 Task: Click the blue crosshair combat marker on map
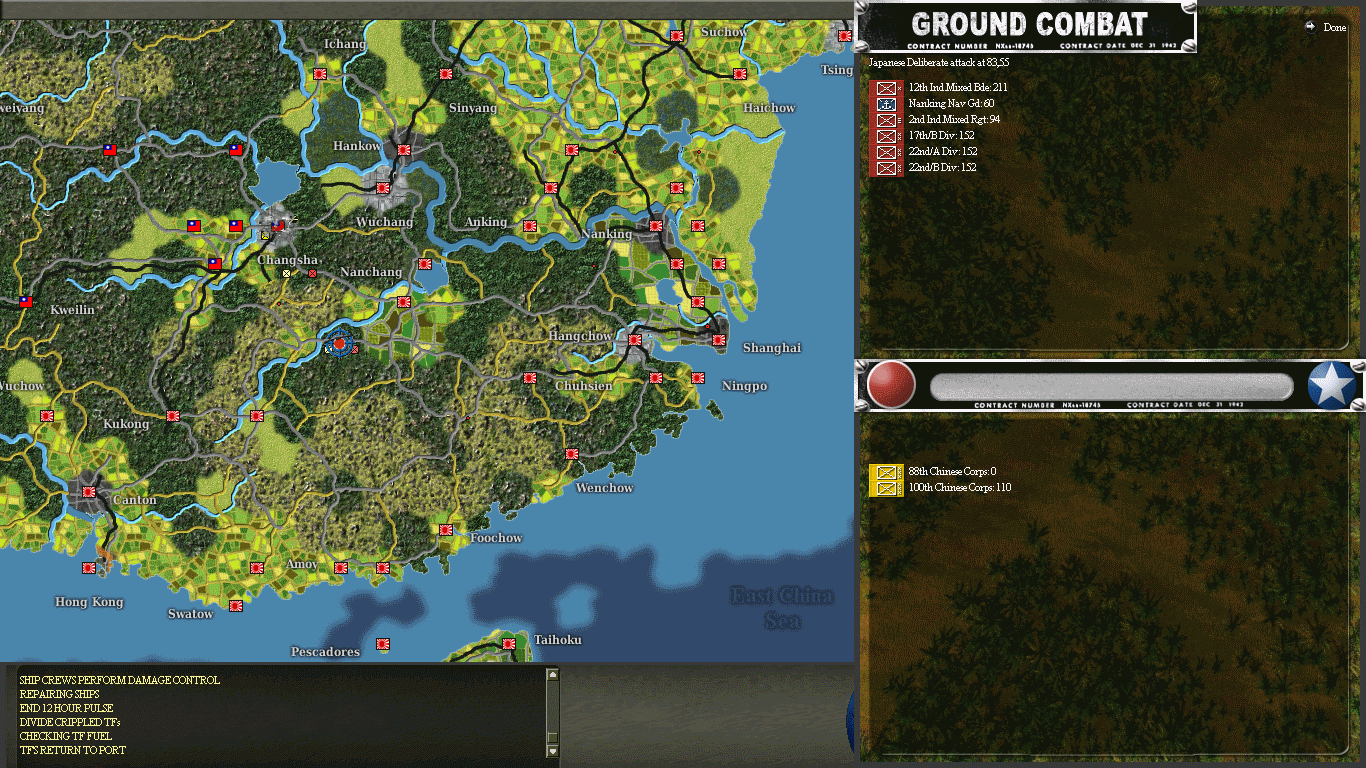(339, 344)
